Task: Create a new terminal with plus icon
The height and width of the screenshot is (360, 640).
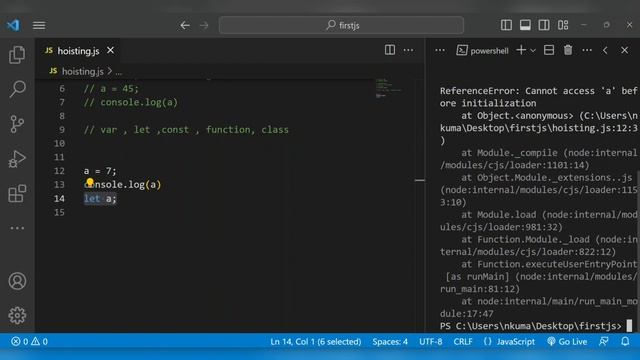Action: (521, 50)
